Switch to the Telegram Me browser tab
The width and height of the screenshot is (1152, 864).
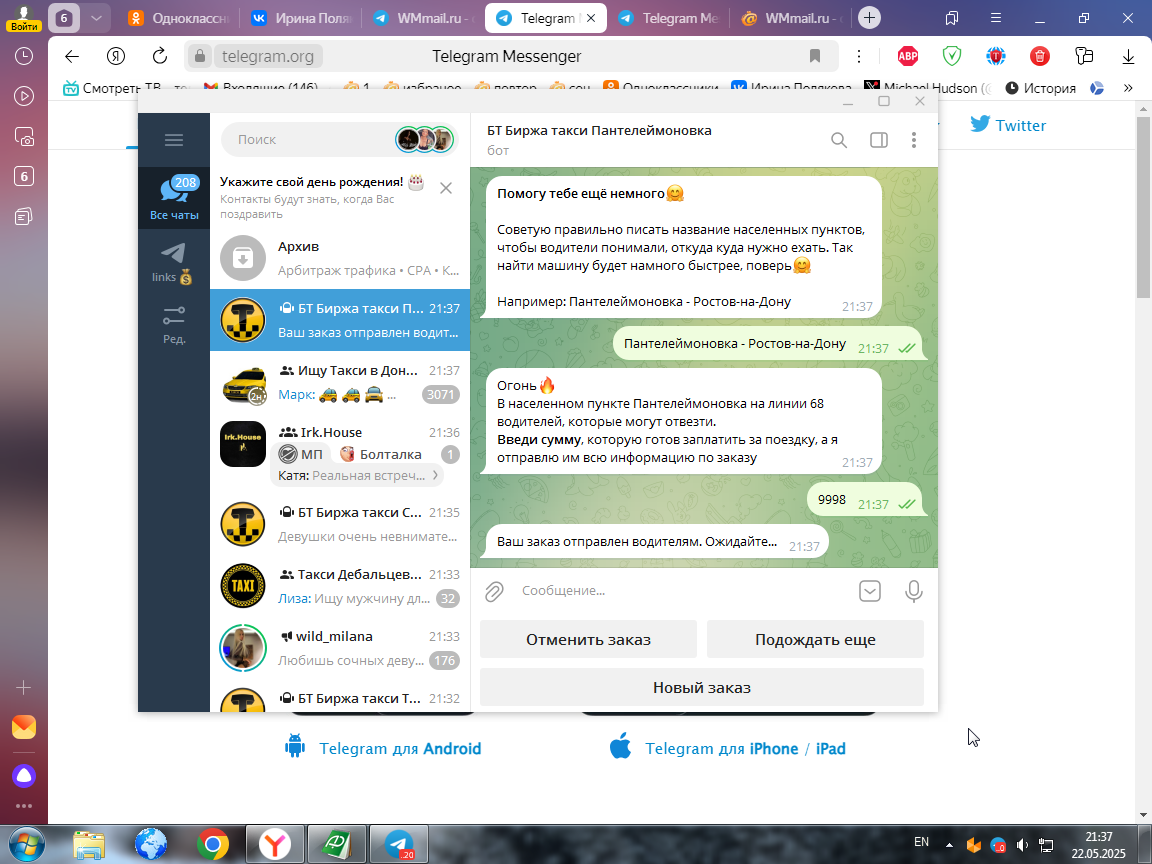tap(668, 18)
